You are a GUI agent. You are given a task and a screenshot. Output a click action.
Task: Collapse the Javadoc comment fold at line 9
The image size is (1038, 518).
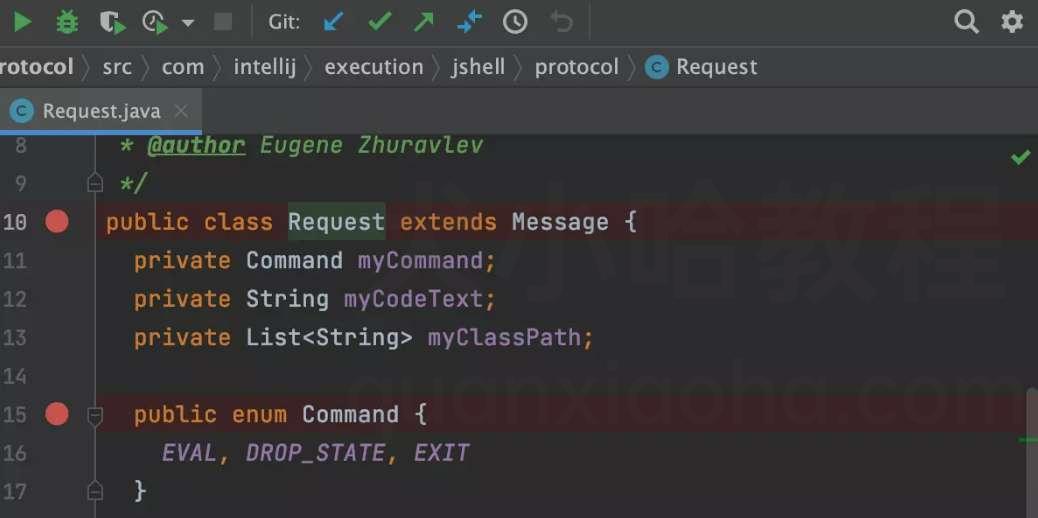tap(95, 183)
